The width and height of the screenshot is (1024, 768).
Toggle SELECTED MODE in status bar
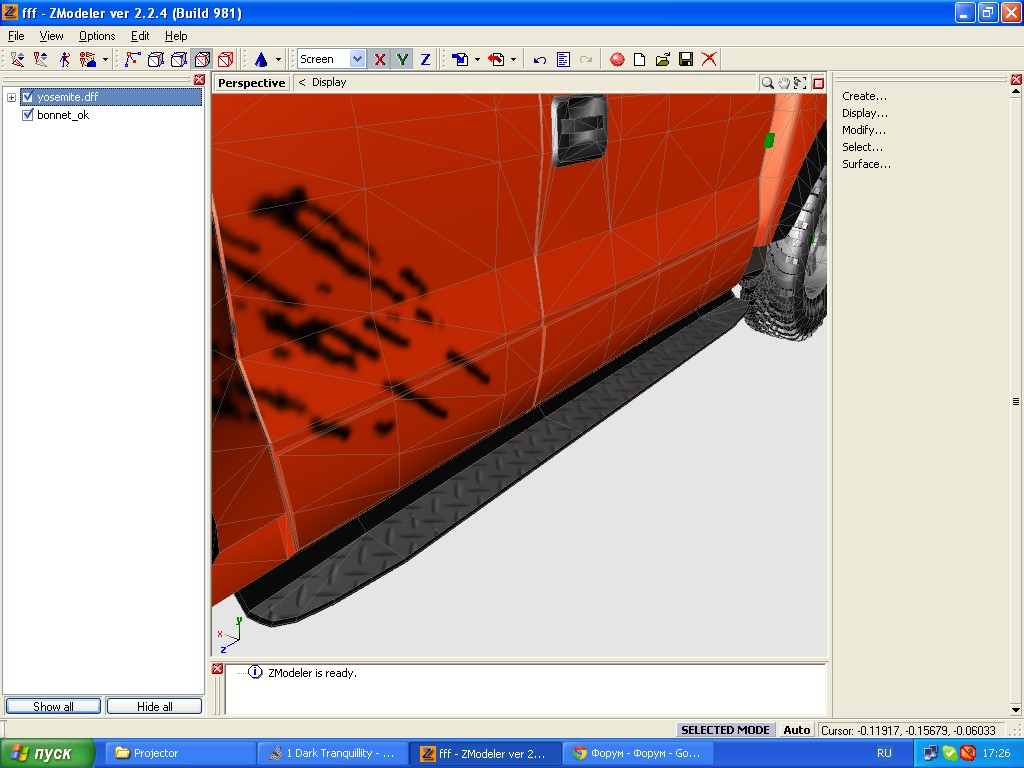(x=725, y=730)
